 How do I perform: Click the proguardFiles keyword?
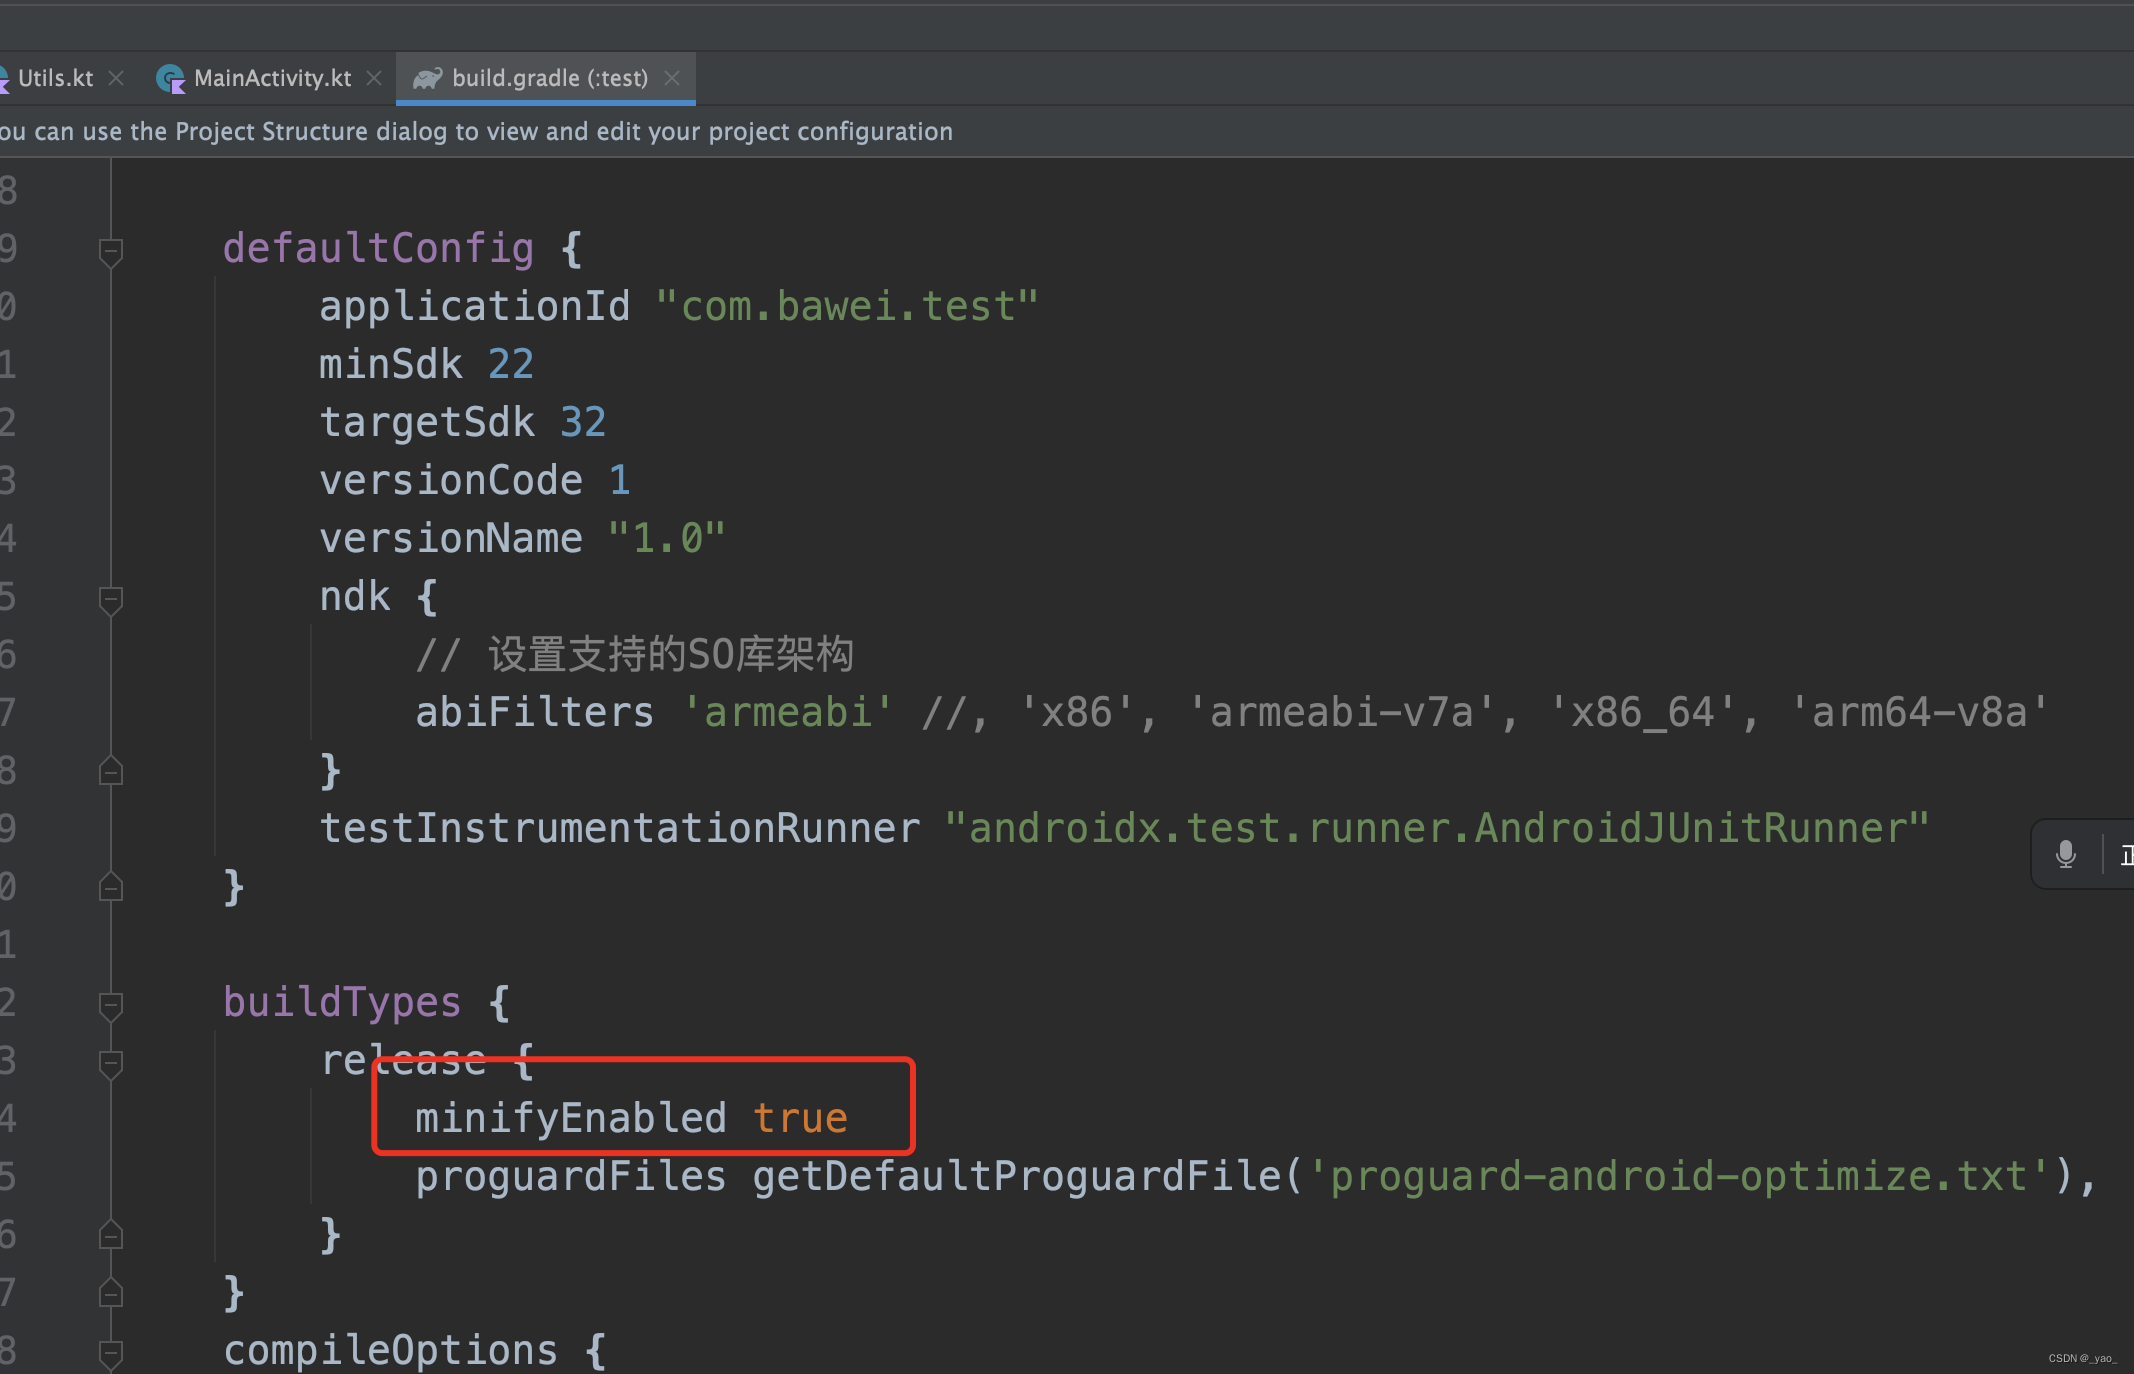click(571, 1176)
